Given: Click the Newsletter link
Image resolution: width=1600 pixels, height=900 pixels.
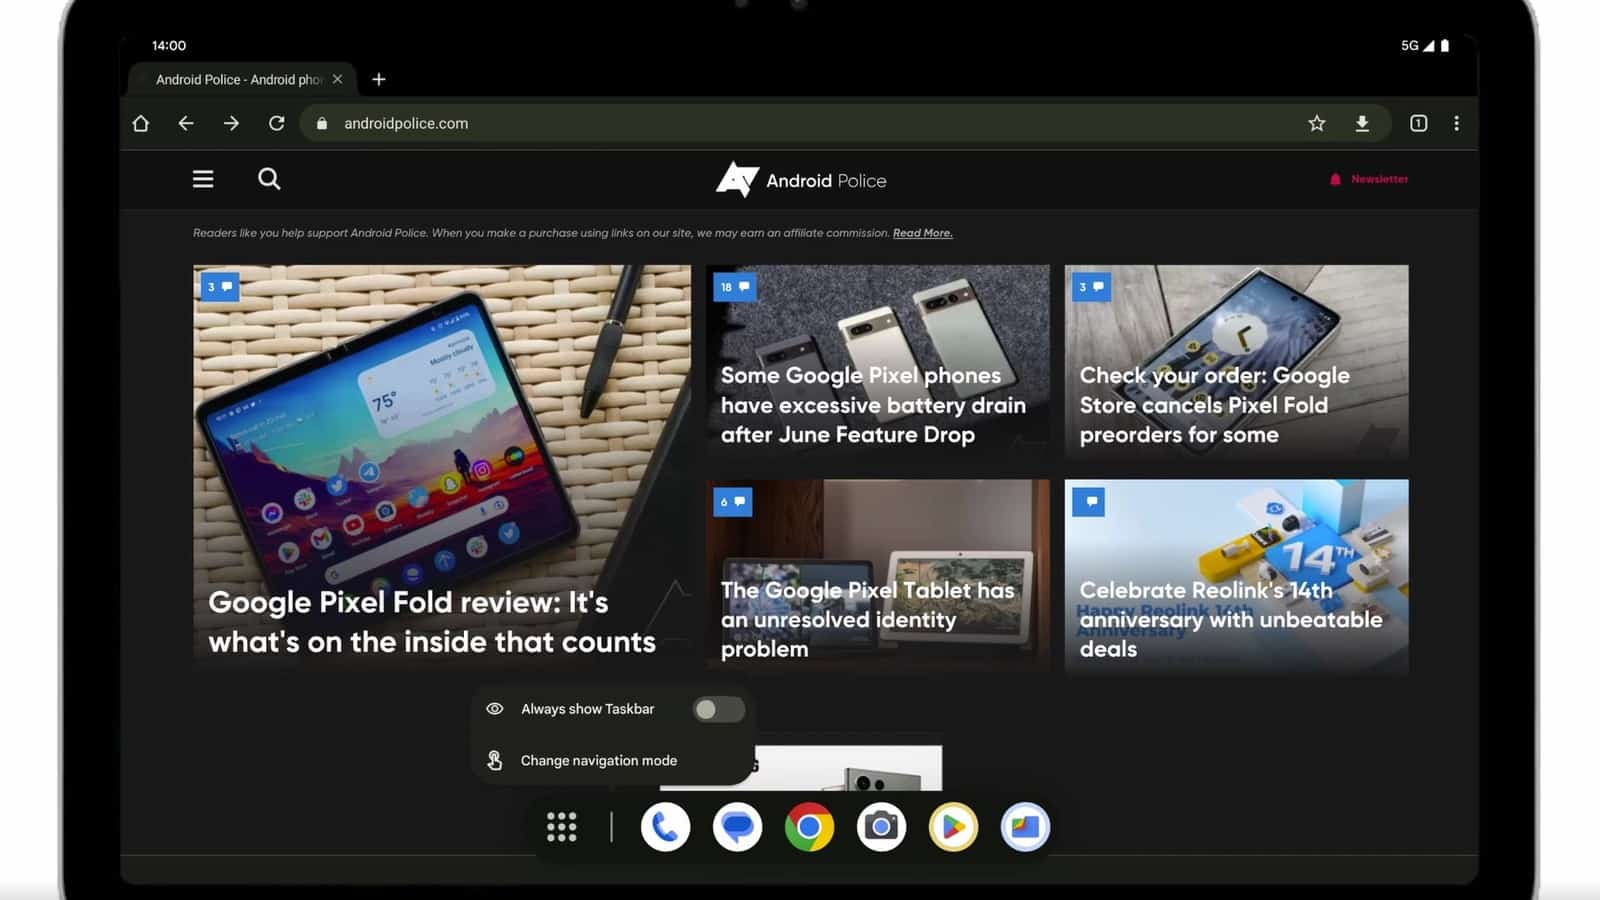Looking at the screenshot, I should pos(1369,179).
